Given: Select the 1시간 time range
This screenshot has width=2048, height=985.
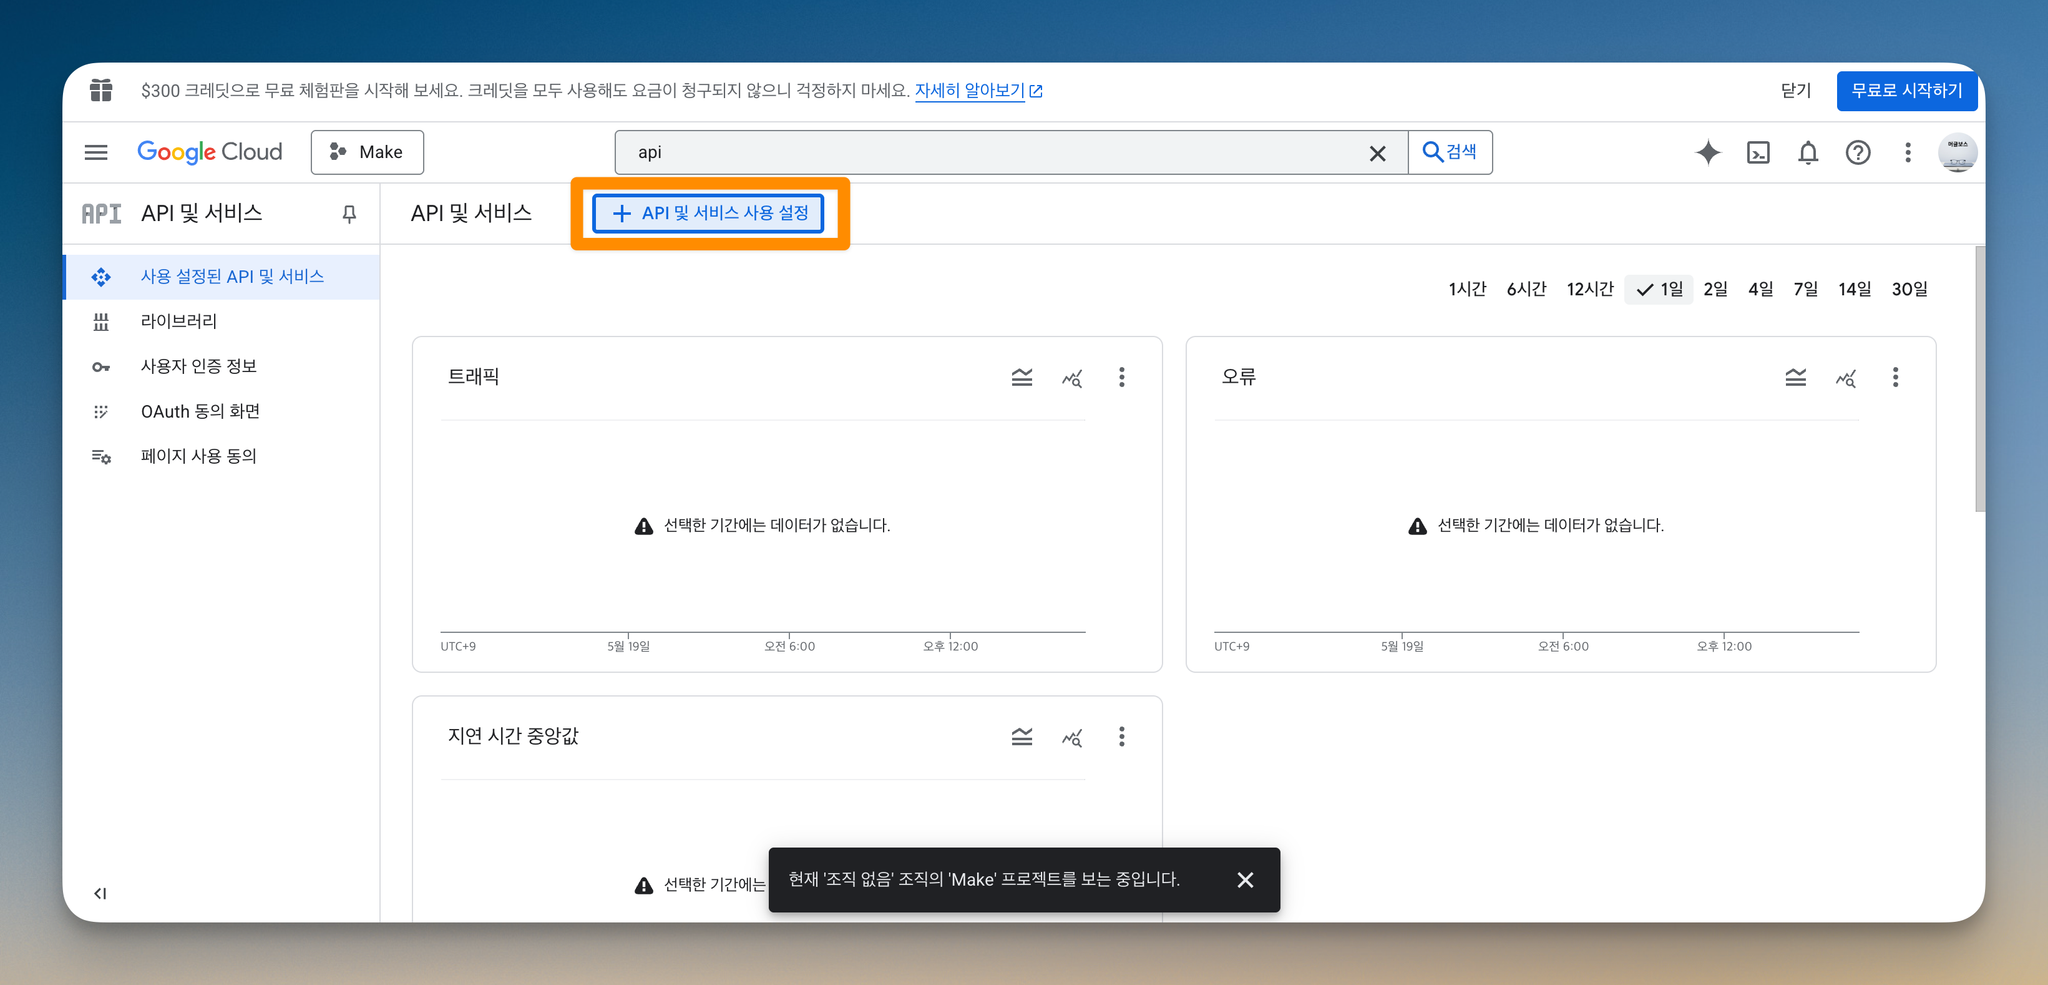Looking at the screenshot, I should (x=1467, y=289).
